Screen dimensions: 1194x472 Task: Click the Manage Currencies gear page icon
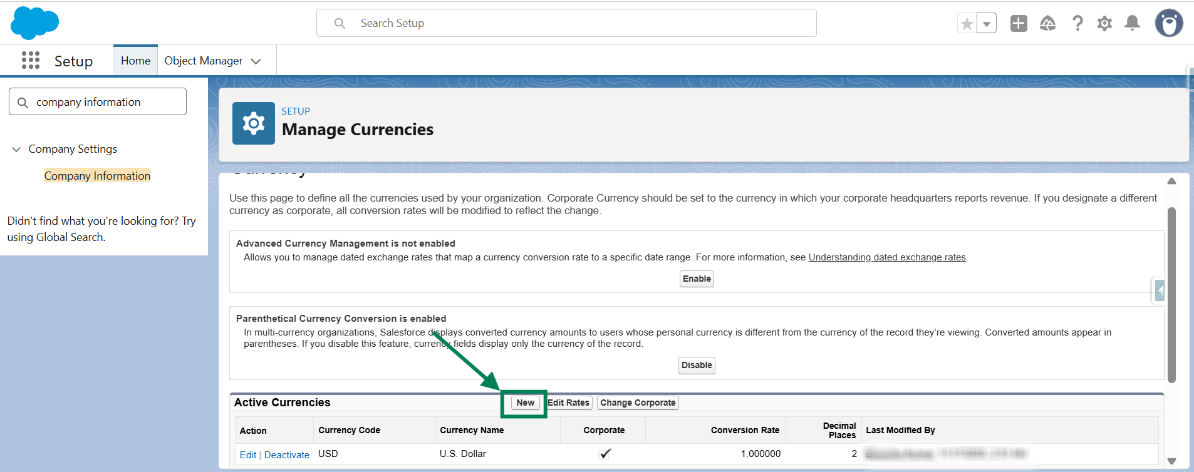click(253, 123)
